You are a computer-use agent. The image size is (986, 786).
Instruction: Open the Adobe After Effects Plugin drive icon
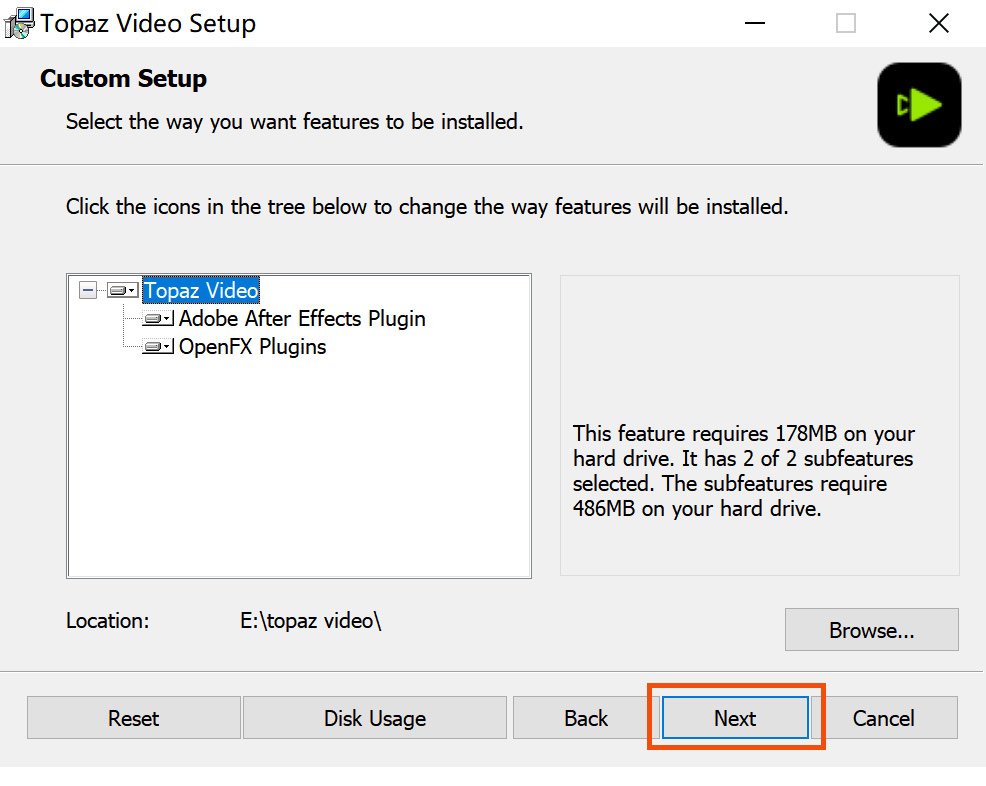coord(158,319)
